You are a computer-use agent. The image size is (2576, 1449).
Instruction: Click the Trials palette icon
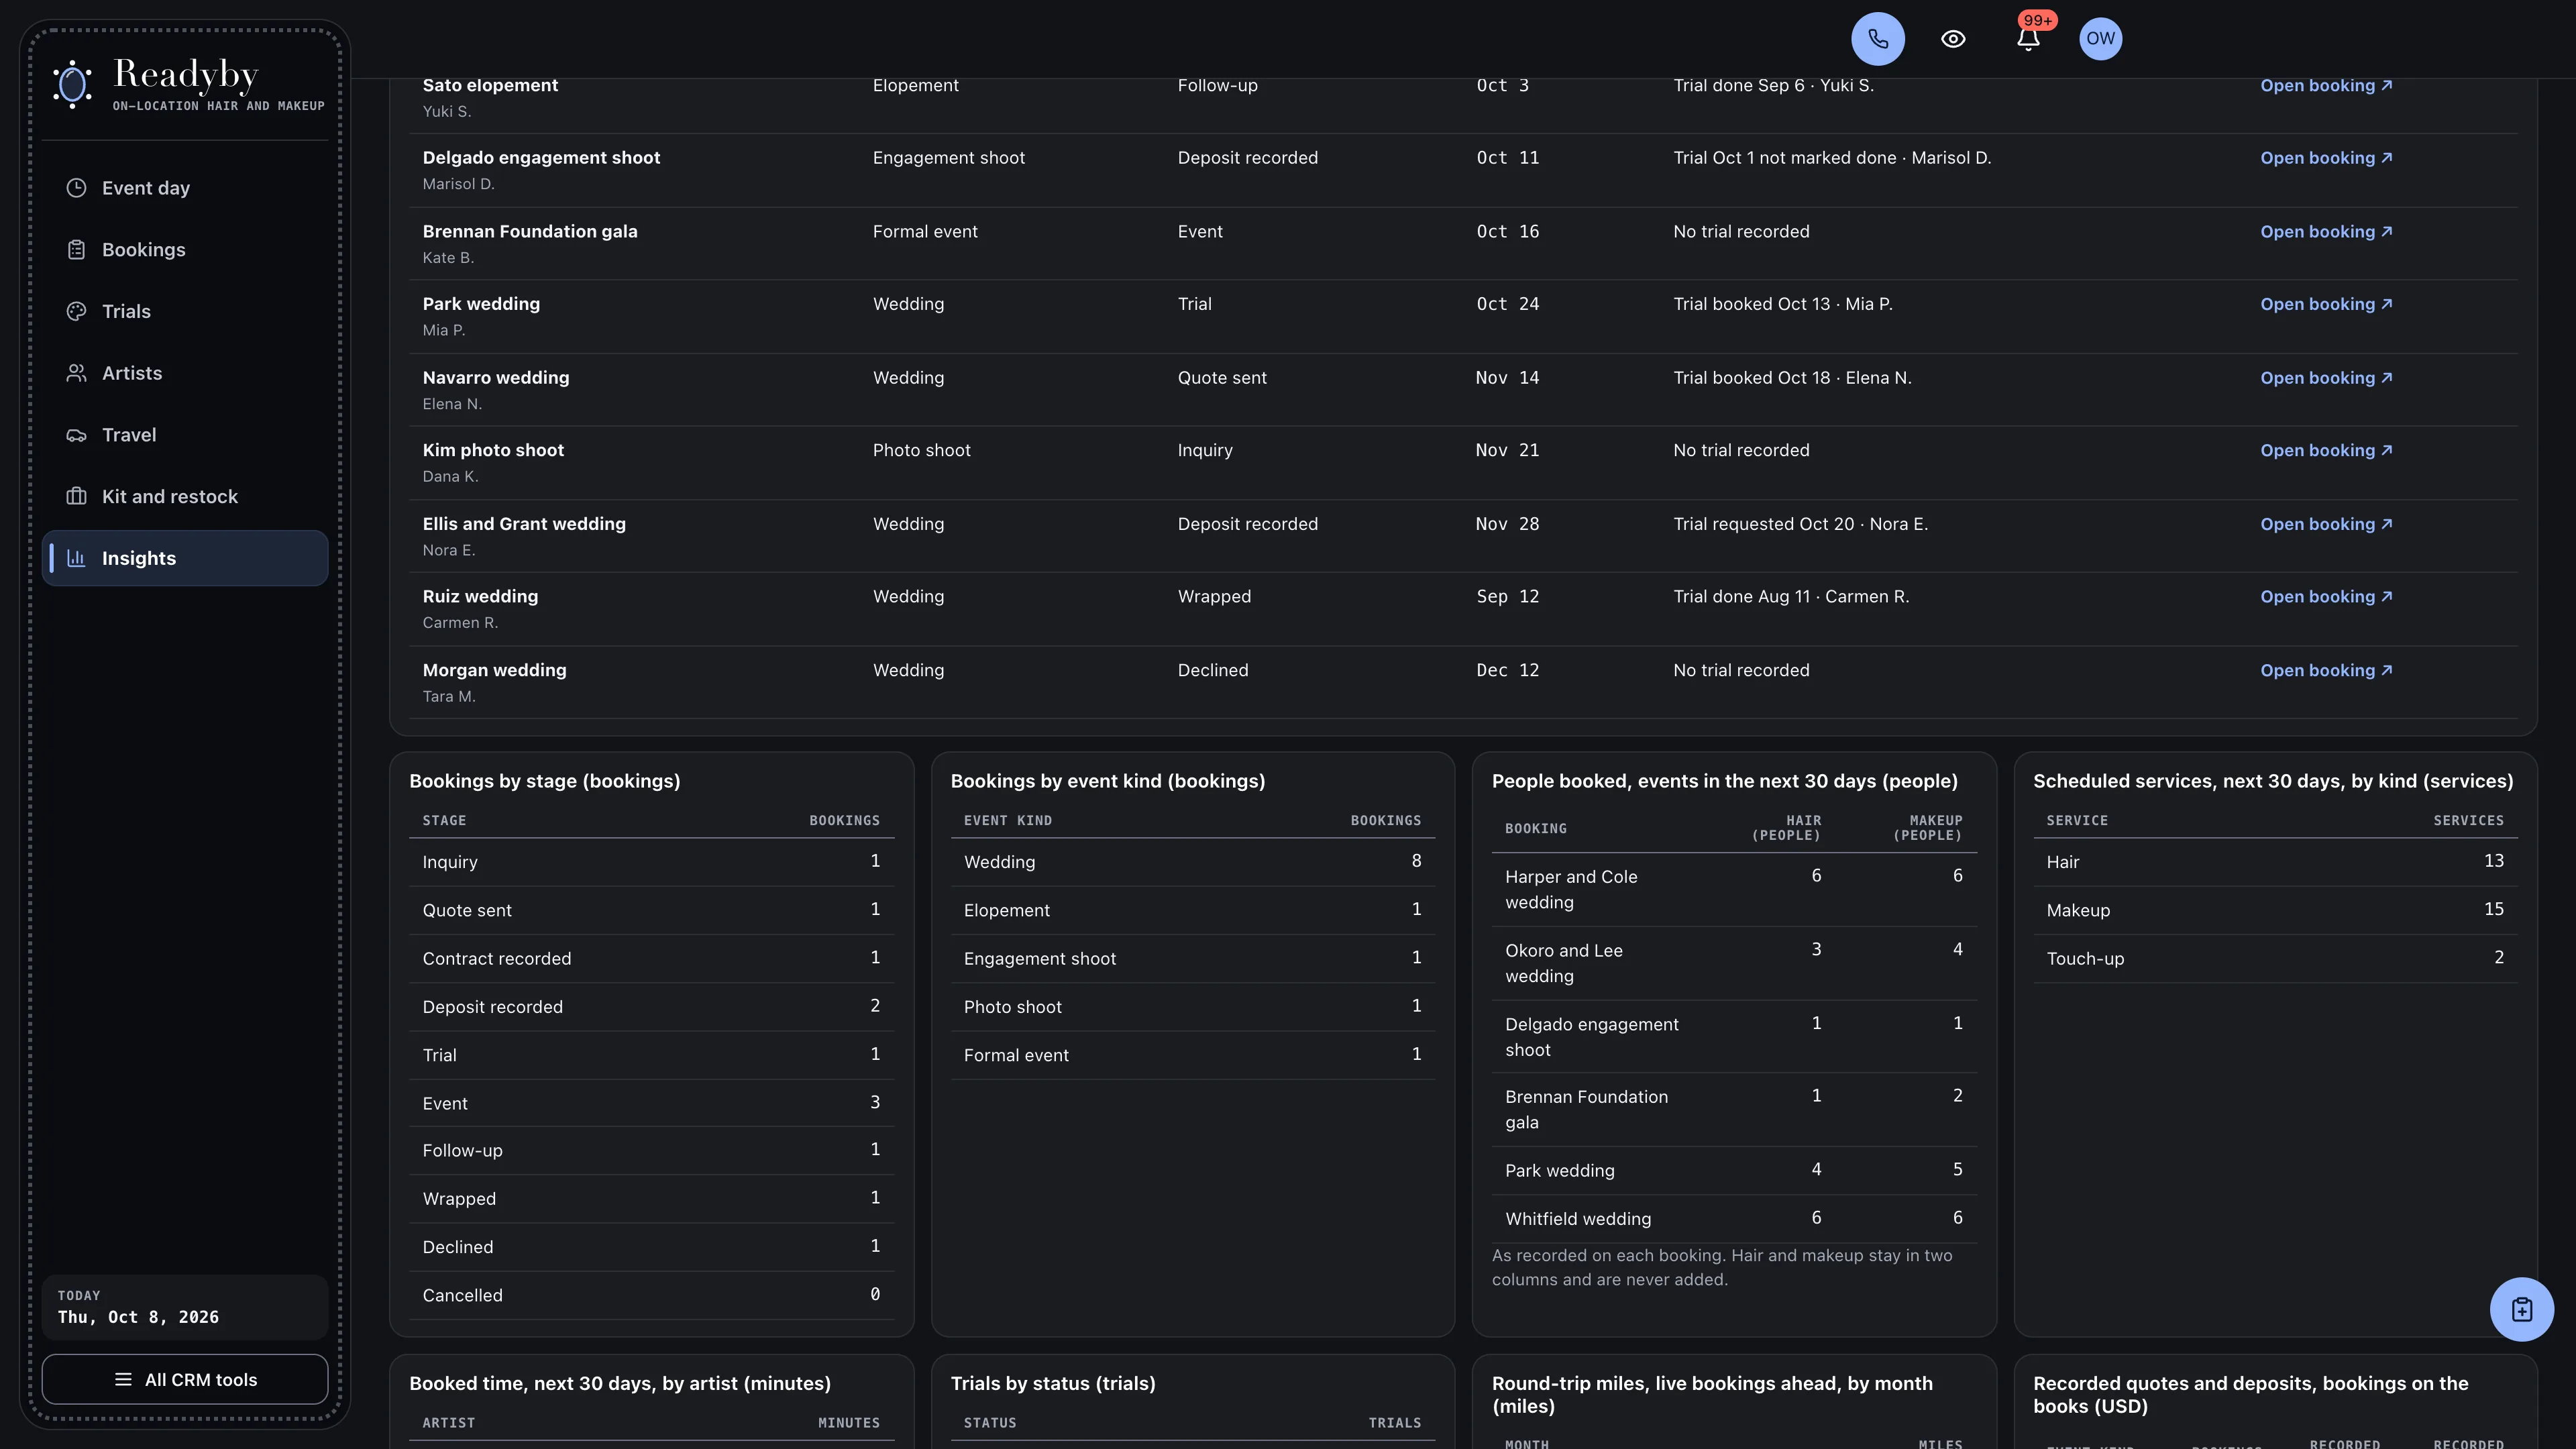(76, 311)
